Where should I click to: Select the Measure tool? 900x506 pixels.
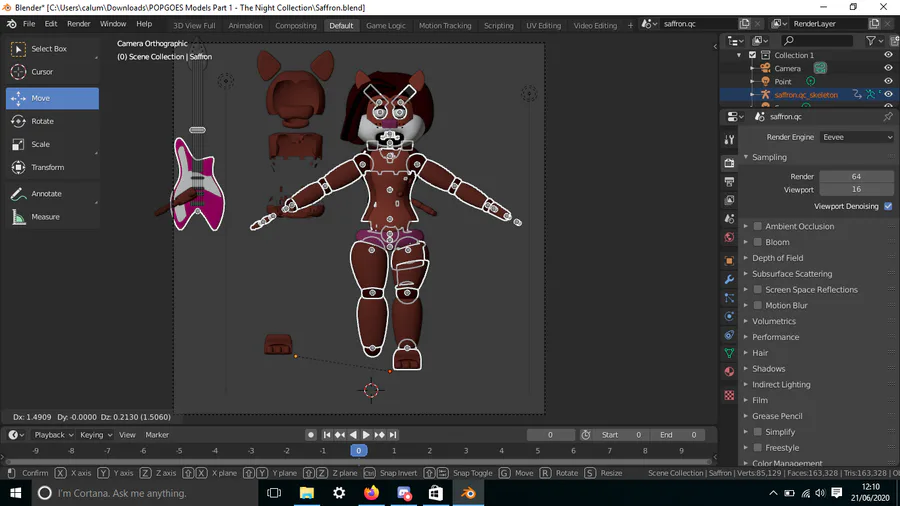pos(52,216)
